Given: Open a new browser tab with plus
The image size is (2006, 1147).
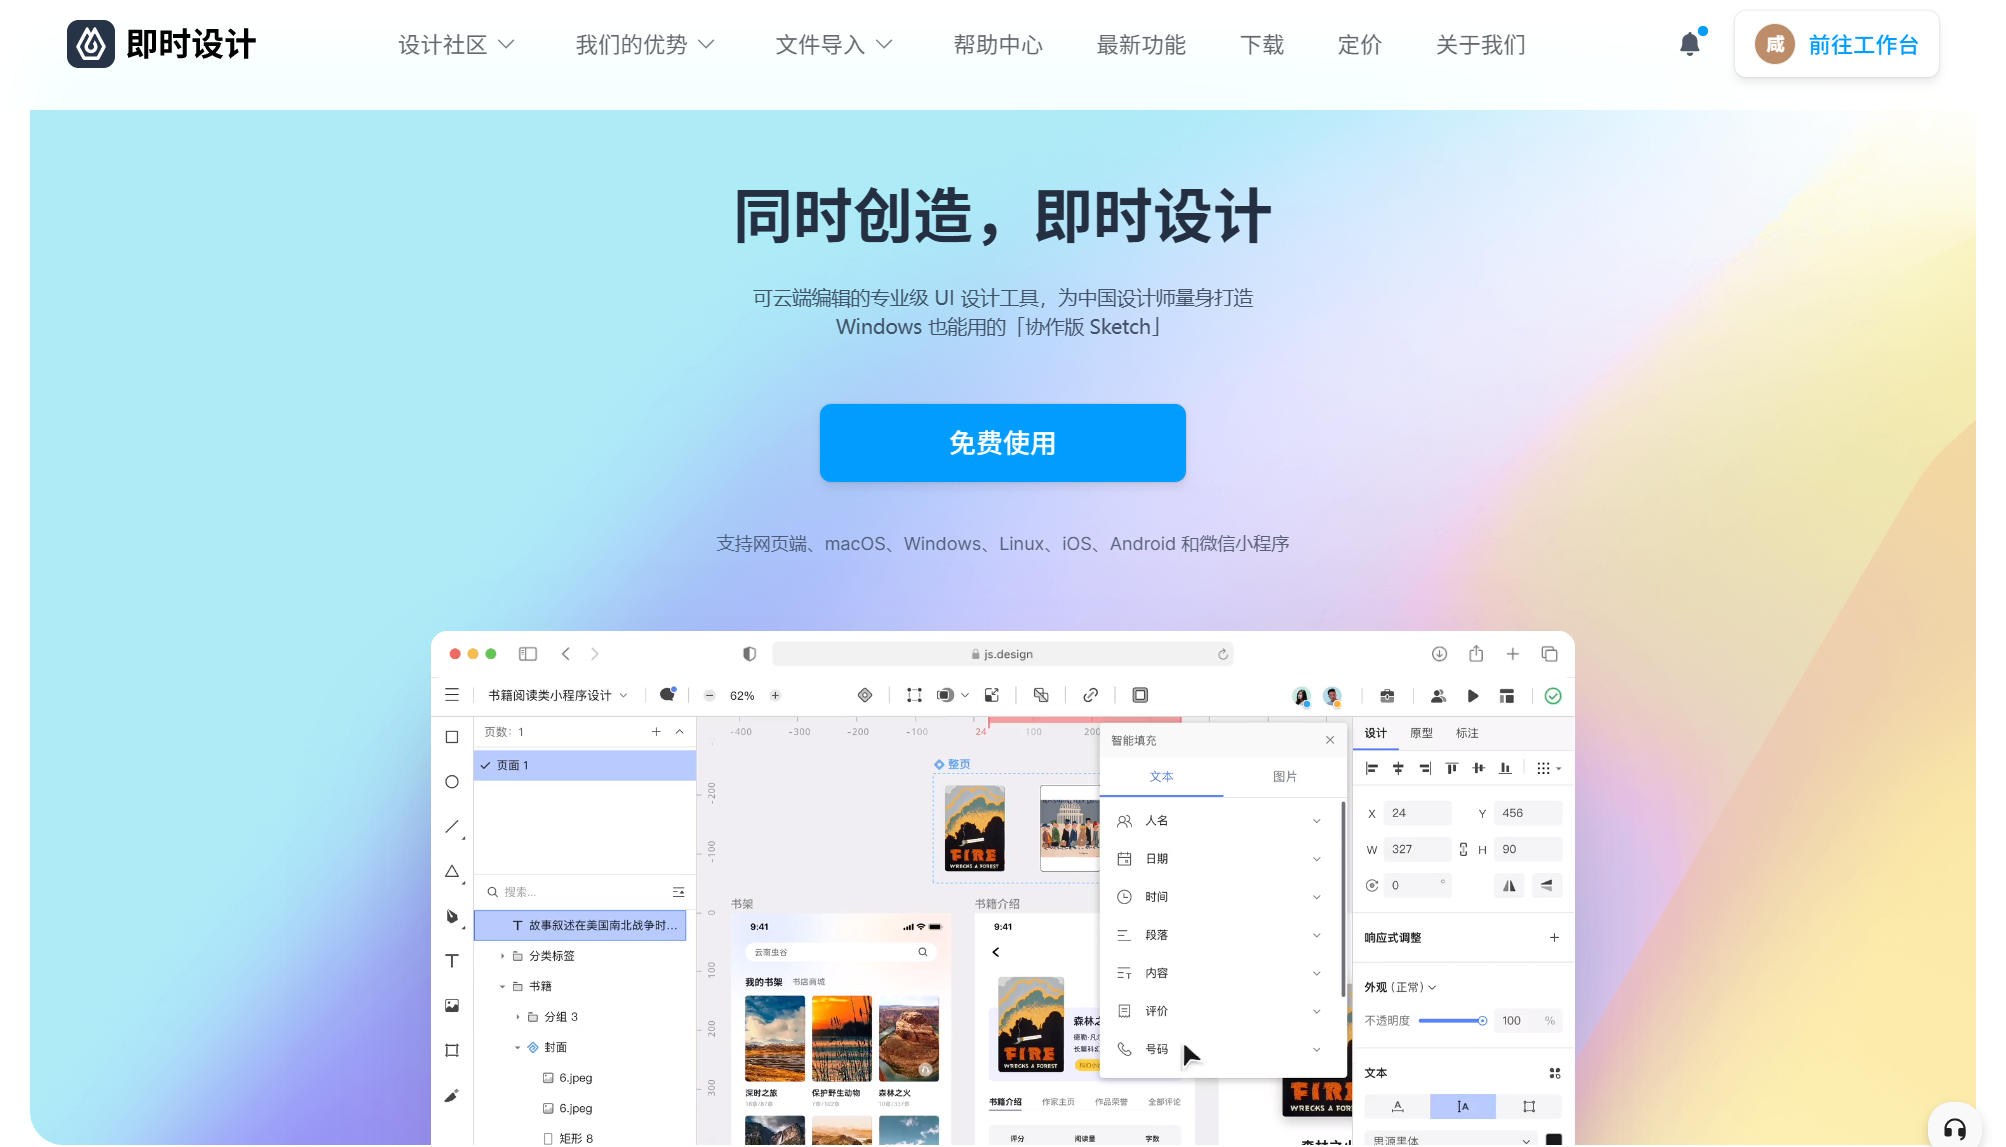Looking at the screenshot, I should click(1513, 654).
